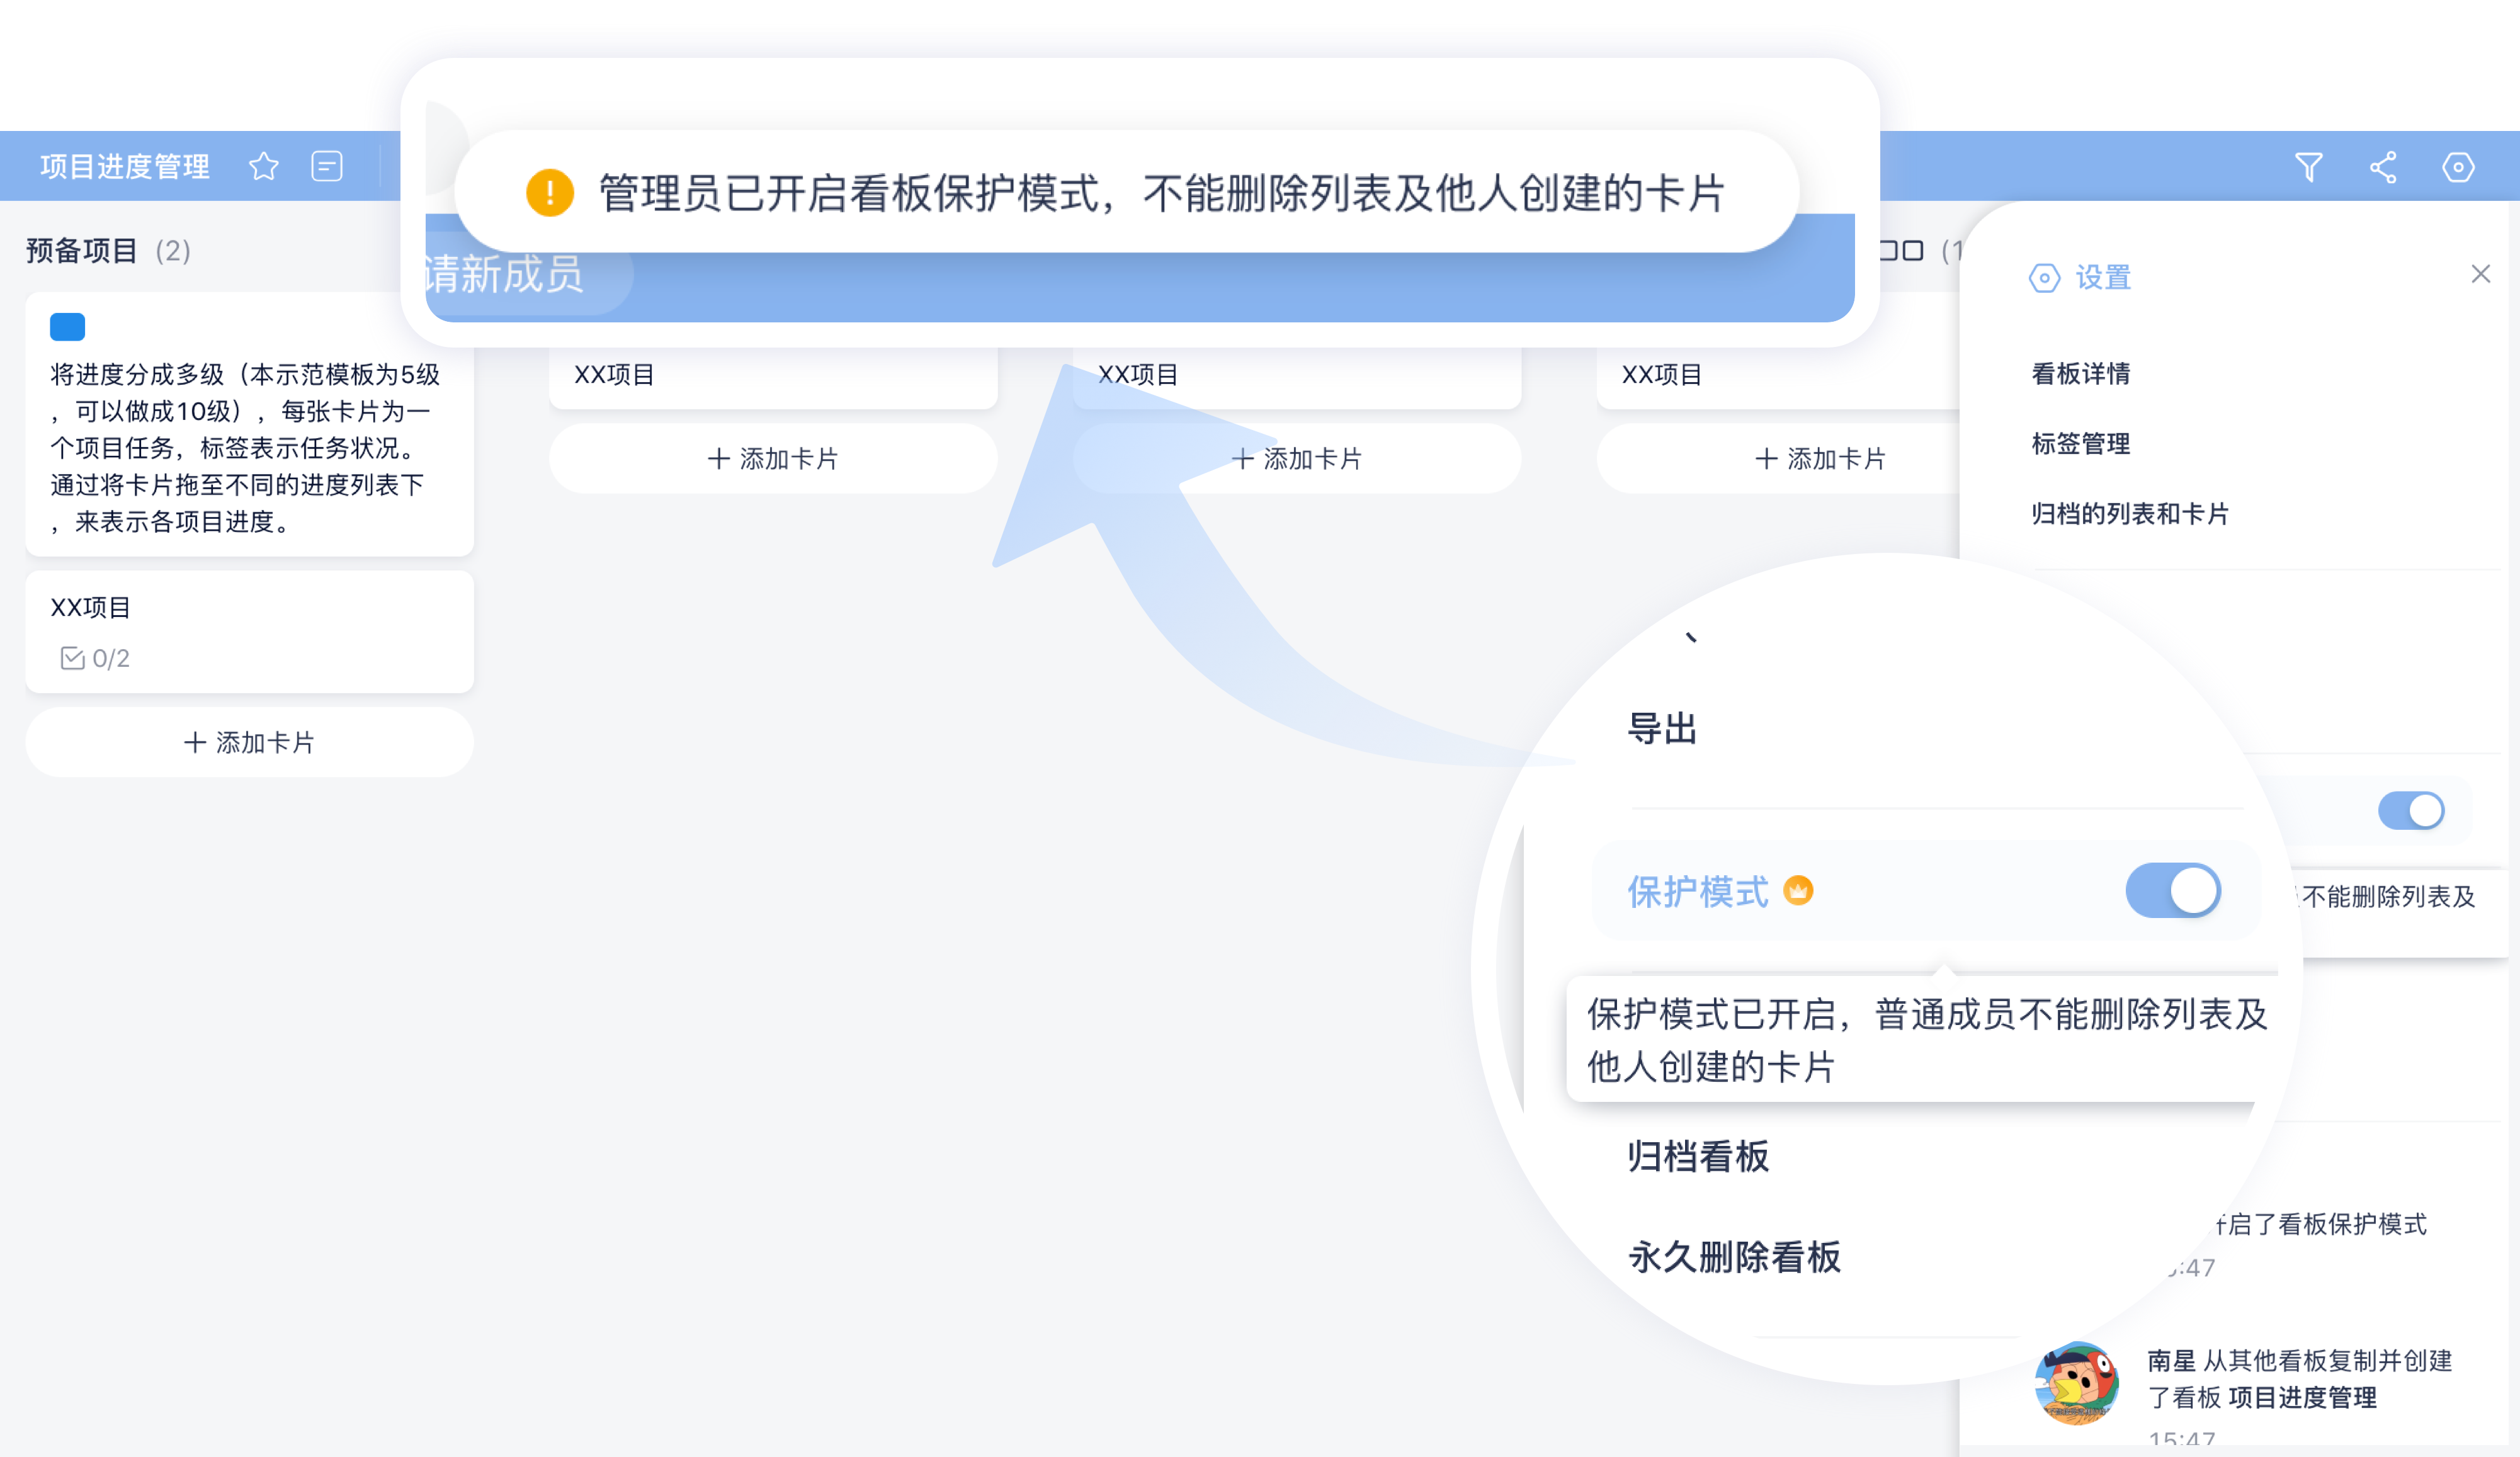This screenshot has width=2520, height=1457.
Task: Click 永久删除看板 option
Action: [x=1734, y=1257]
